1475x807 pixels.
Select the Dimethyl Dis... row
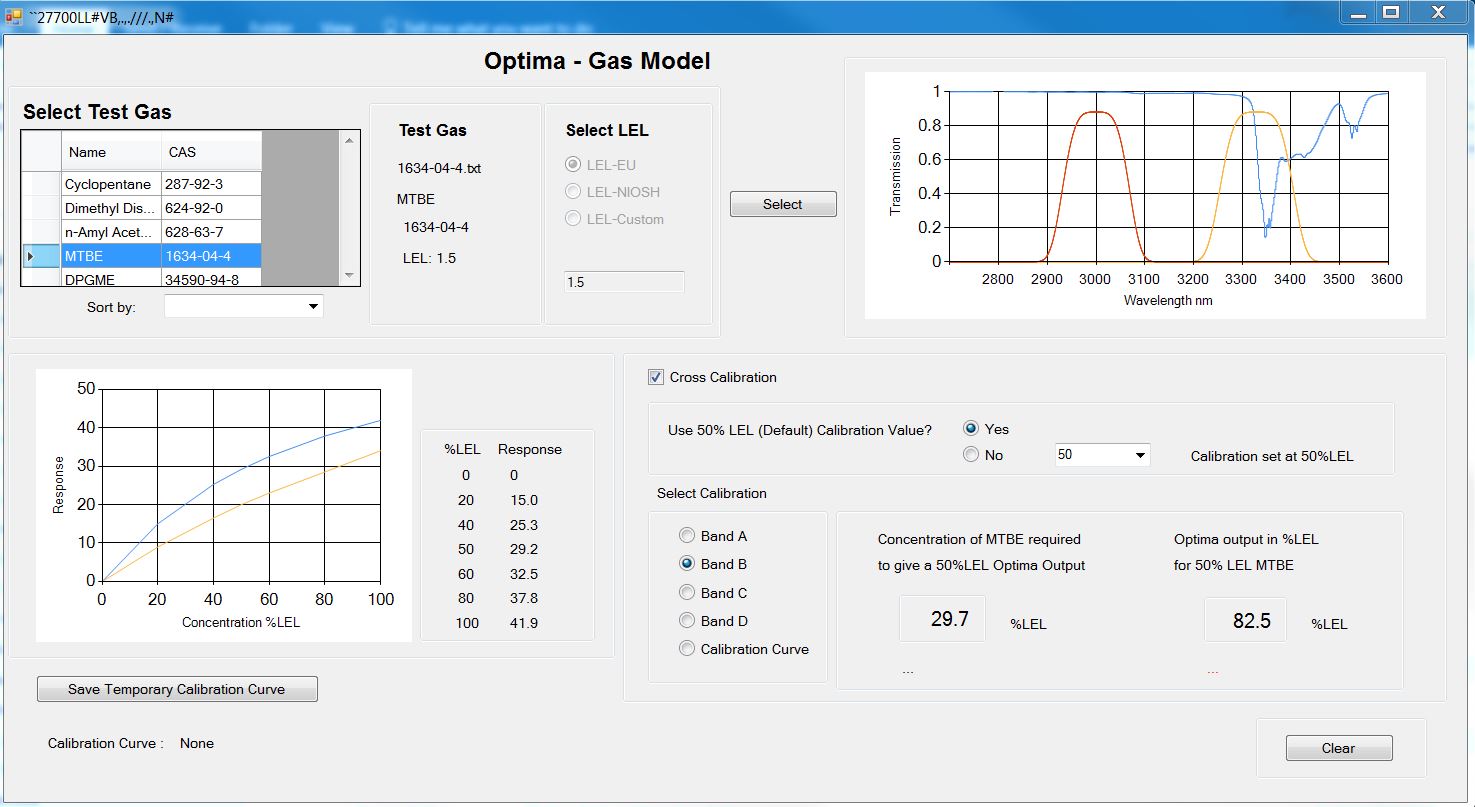142,208
